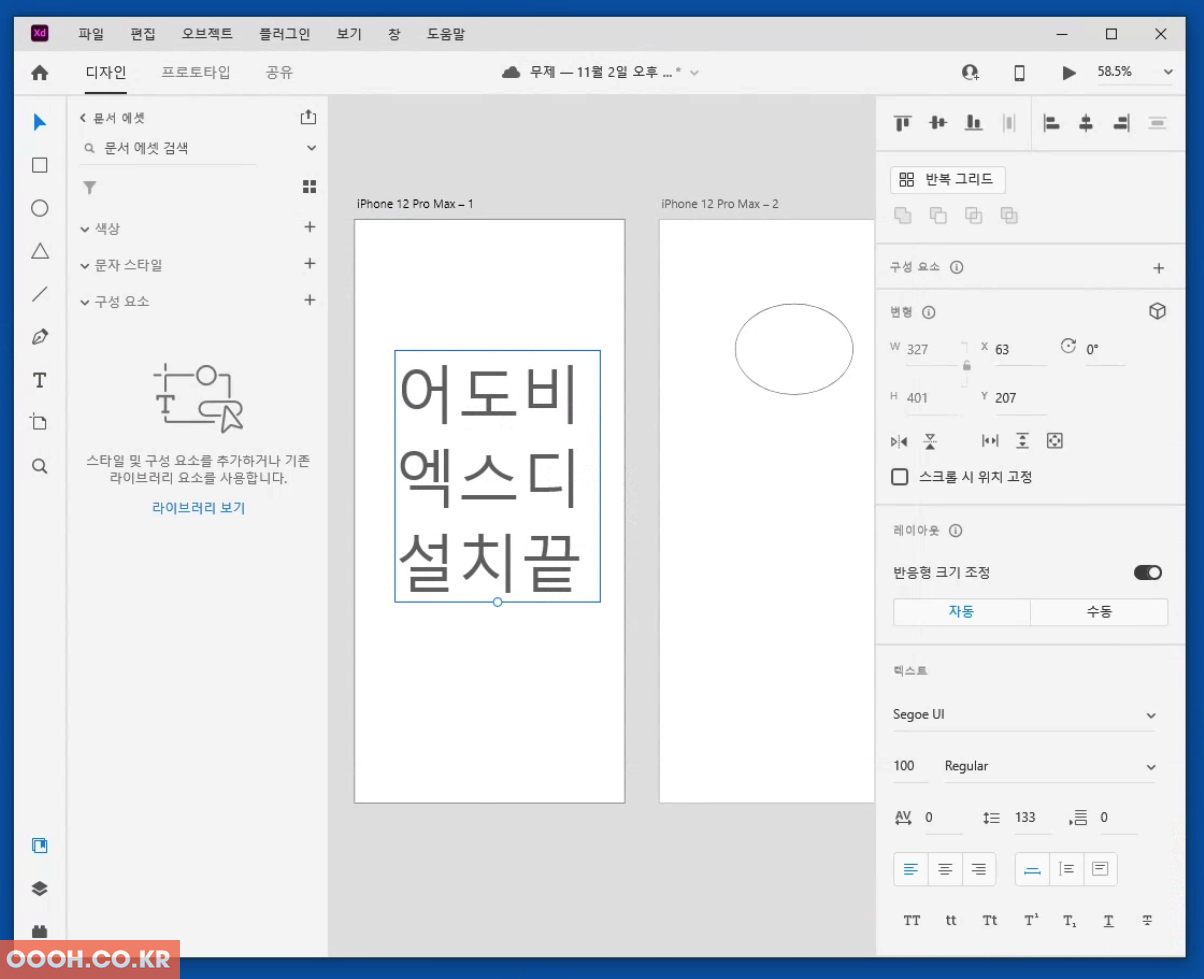This screenshot has width=1204, height=979.
Task: Enable fix position when scrolling checkbox
Action: [x=900, y=477]
